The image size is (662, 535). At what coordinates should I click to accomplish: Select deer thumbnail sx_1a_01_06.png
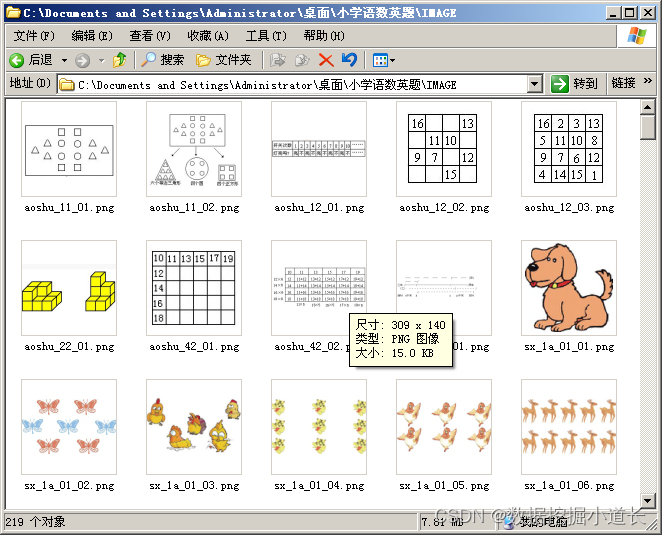coord(569,427)
